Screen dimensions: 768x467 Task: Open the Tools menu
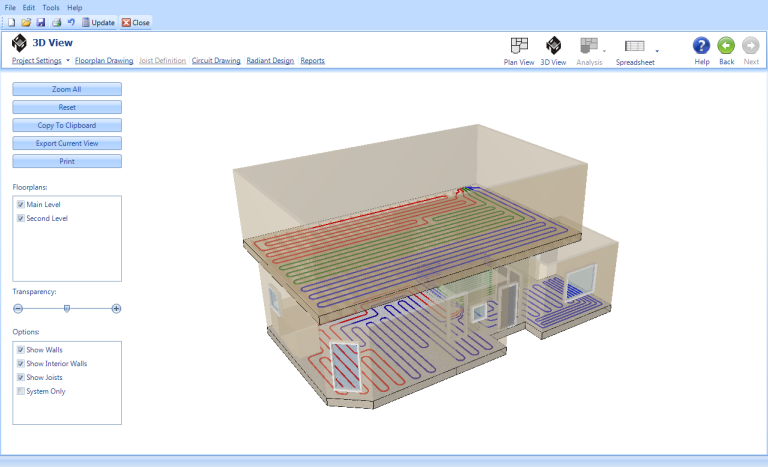(50, 8)
